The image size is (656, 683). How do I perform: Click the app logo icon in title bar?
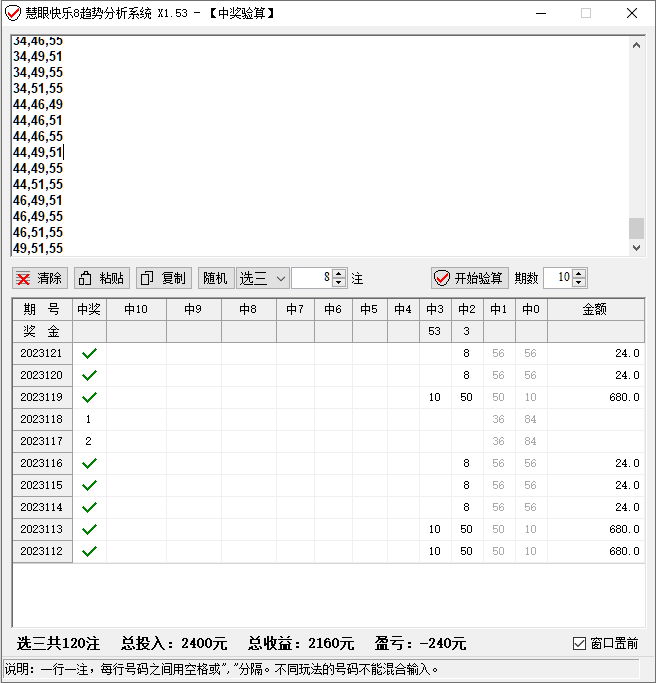(13, 13)
